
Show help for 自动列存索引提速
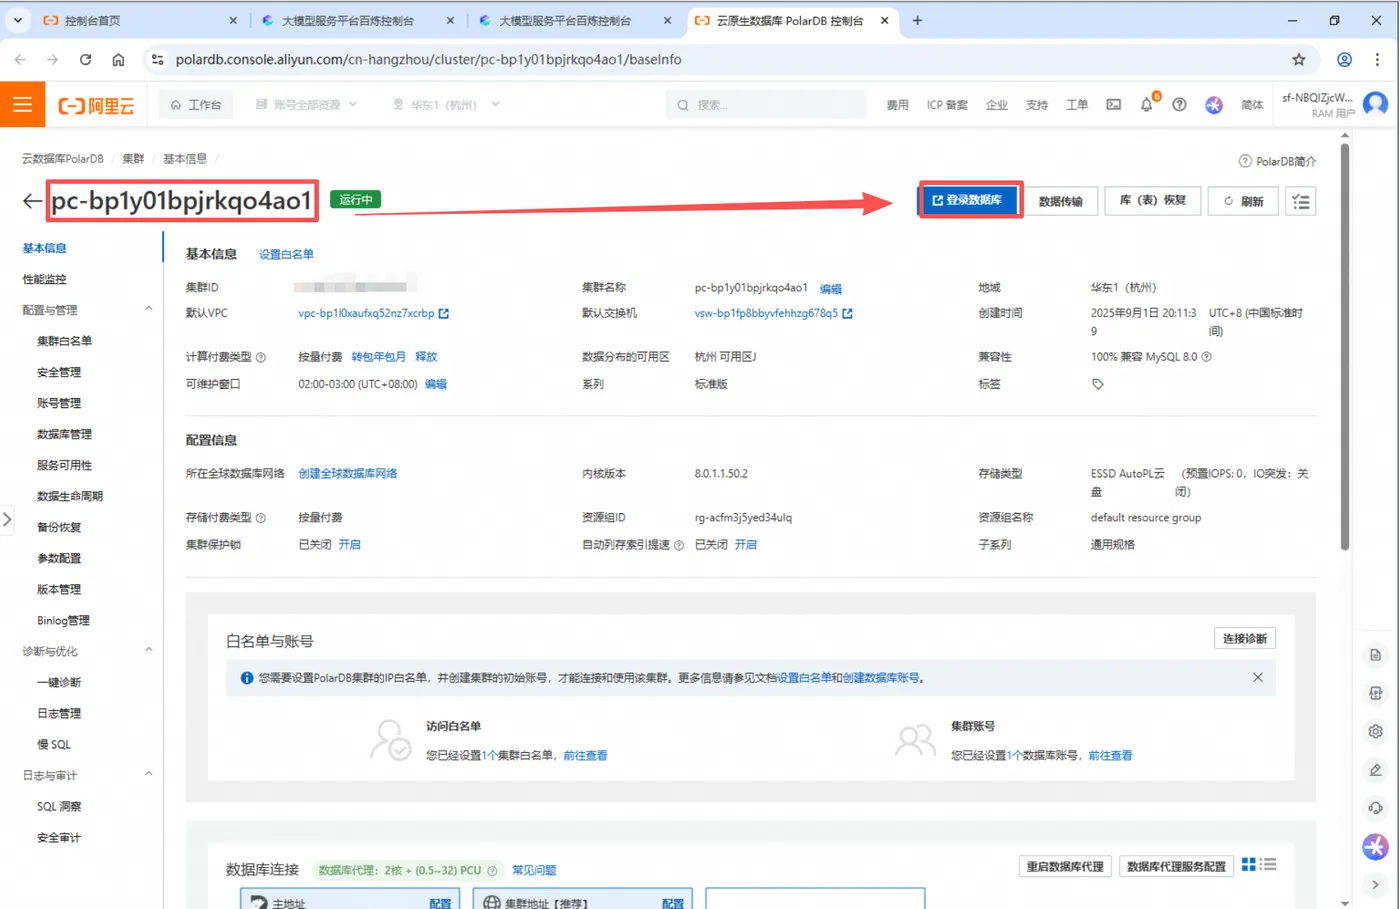point(679,545)
